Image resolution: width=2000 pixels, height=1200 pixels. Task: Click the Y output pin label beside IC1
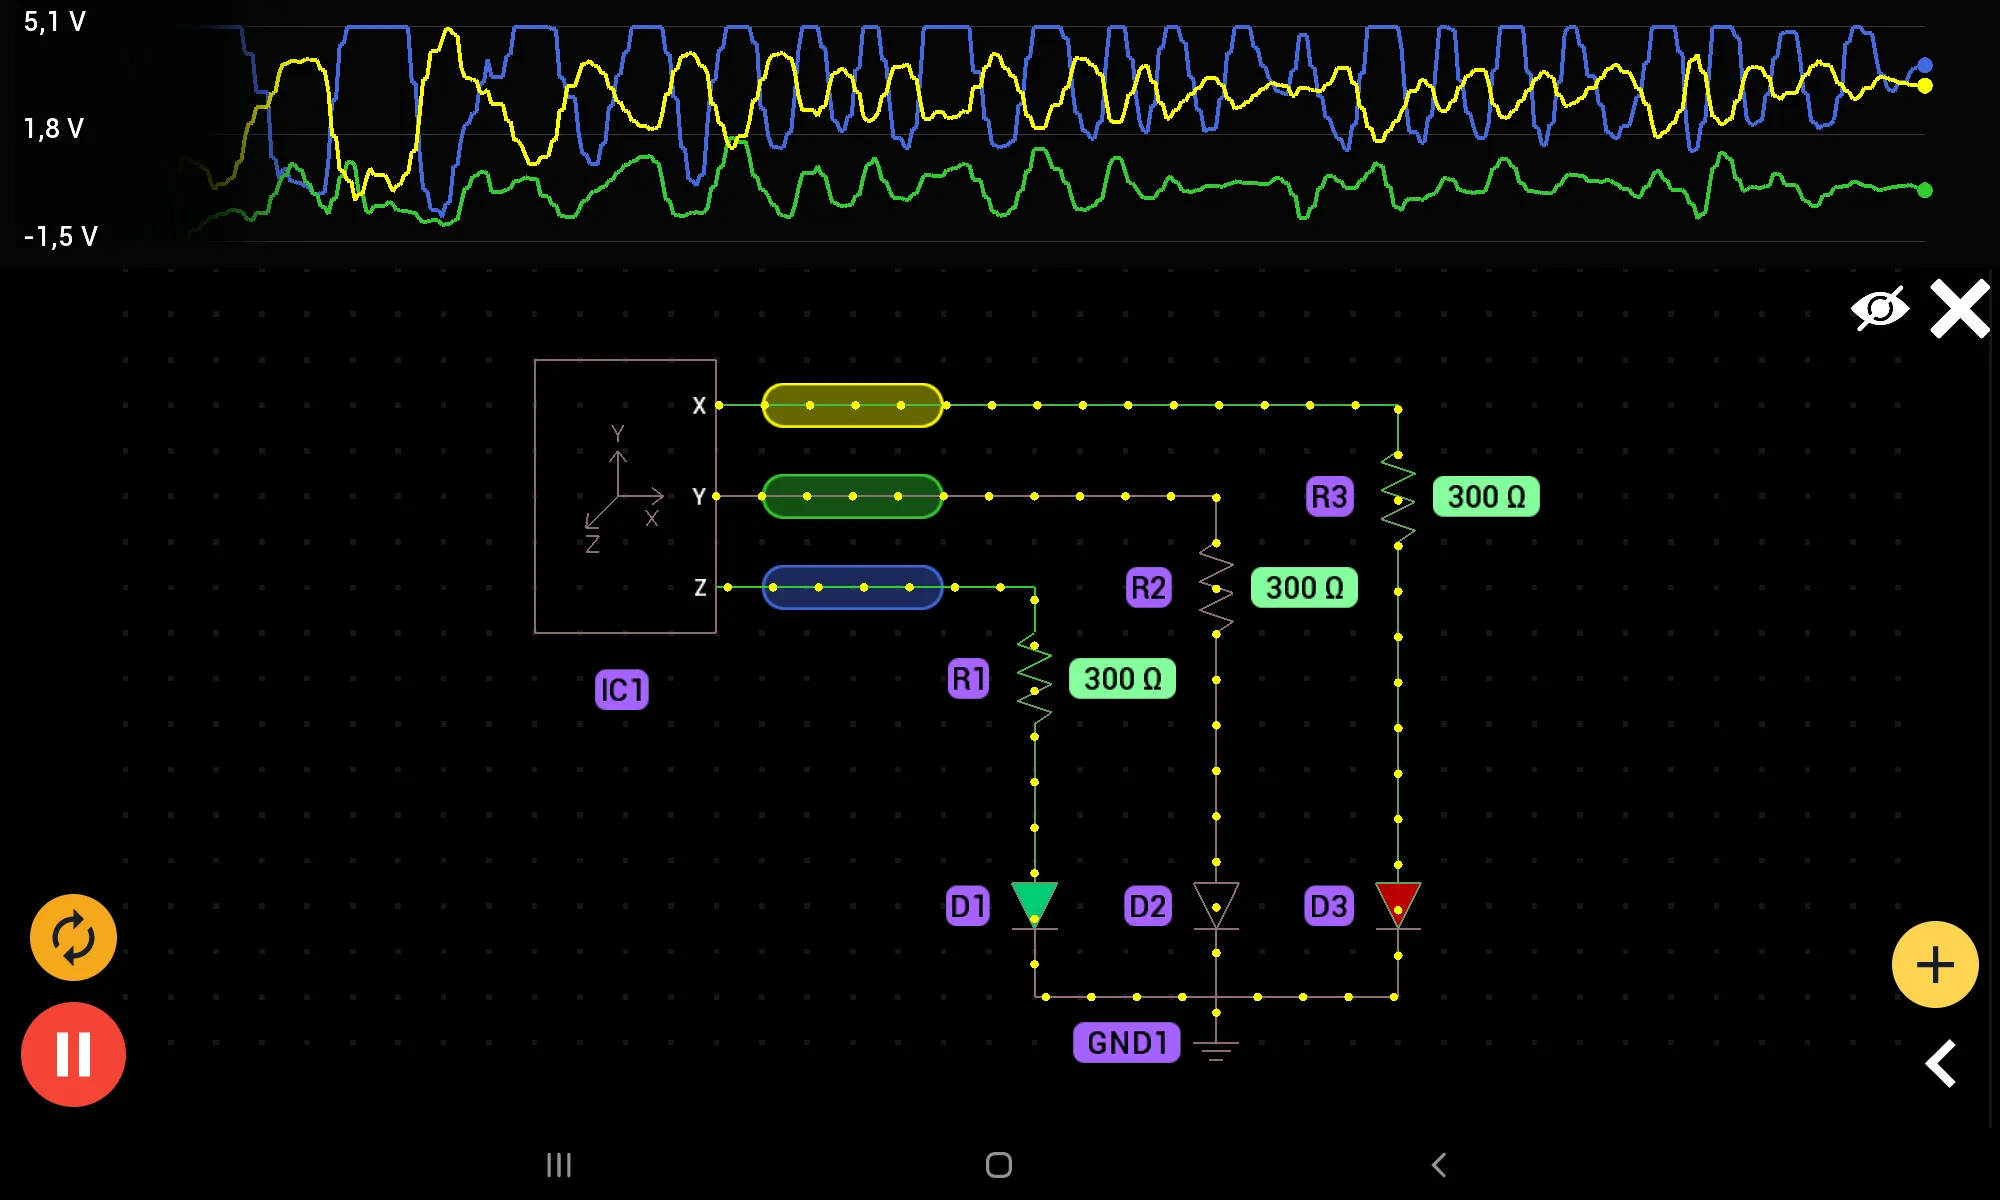pos(699,497)
